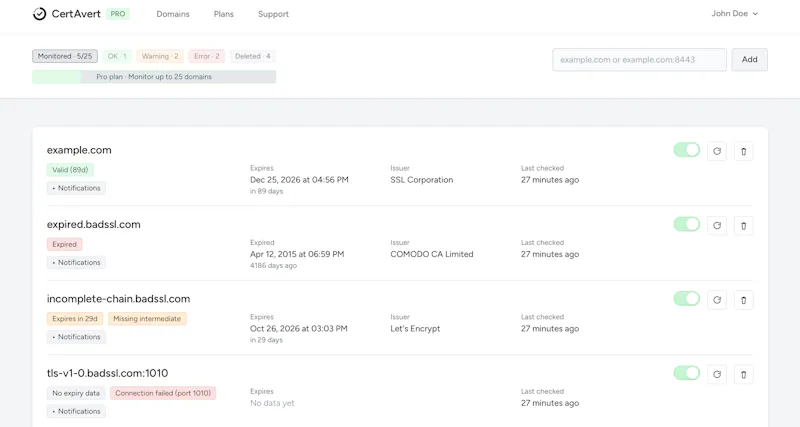The image size is (800, 427).
Task: Click Connection failed (port 1010) badge
Action: tap(163, 393)
